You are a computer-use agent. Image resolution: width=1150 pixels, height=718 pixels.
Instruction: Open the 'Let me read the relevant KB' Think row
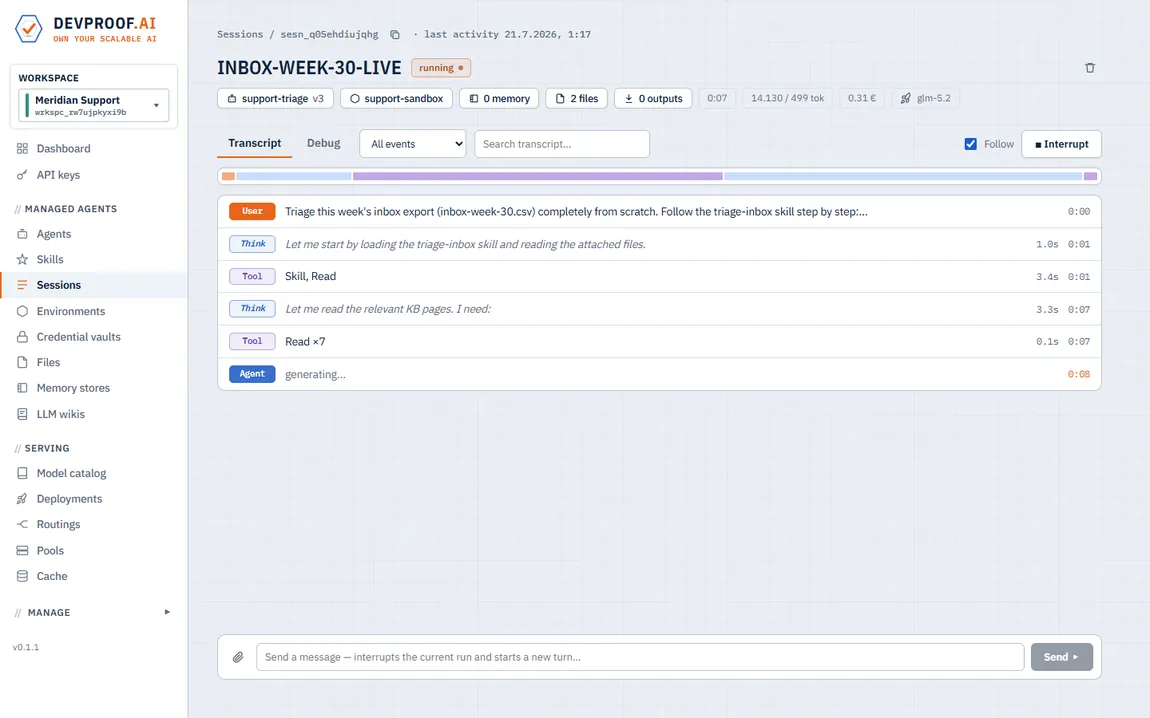(659, 309)
